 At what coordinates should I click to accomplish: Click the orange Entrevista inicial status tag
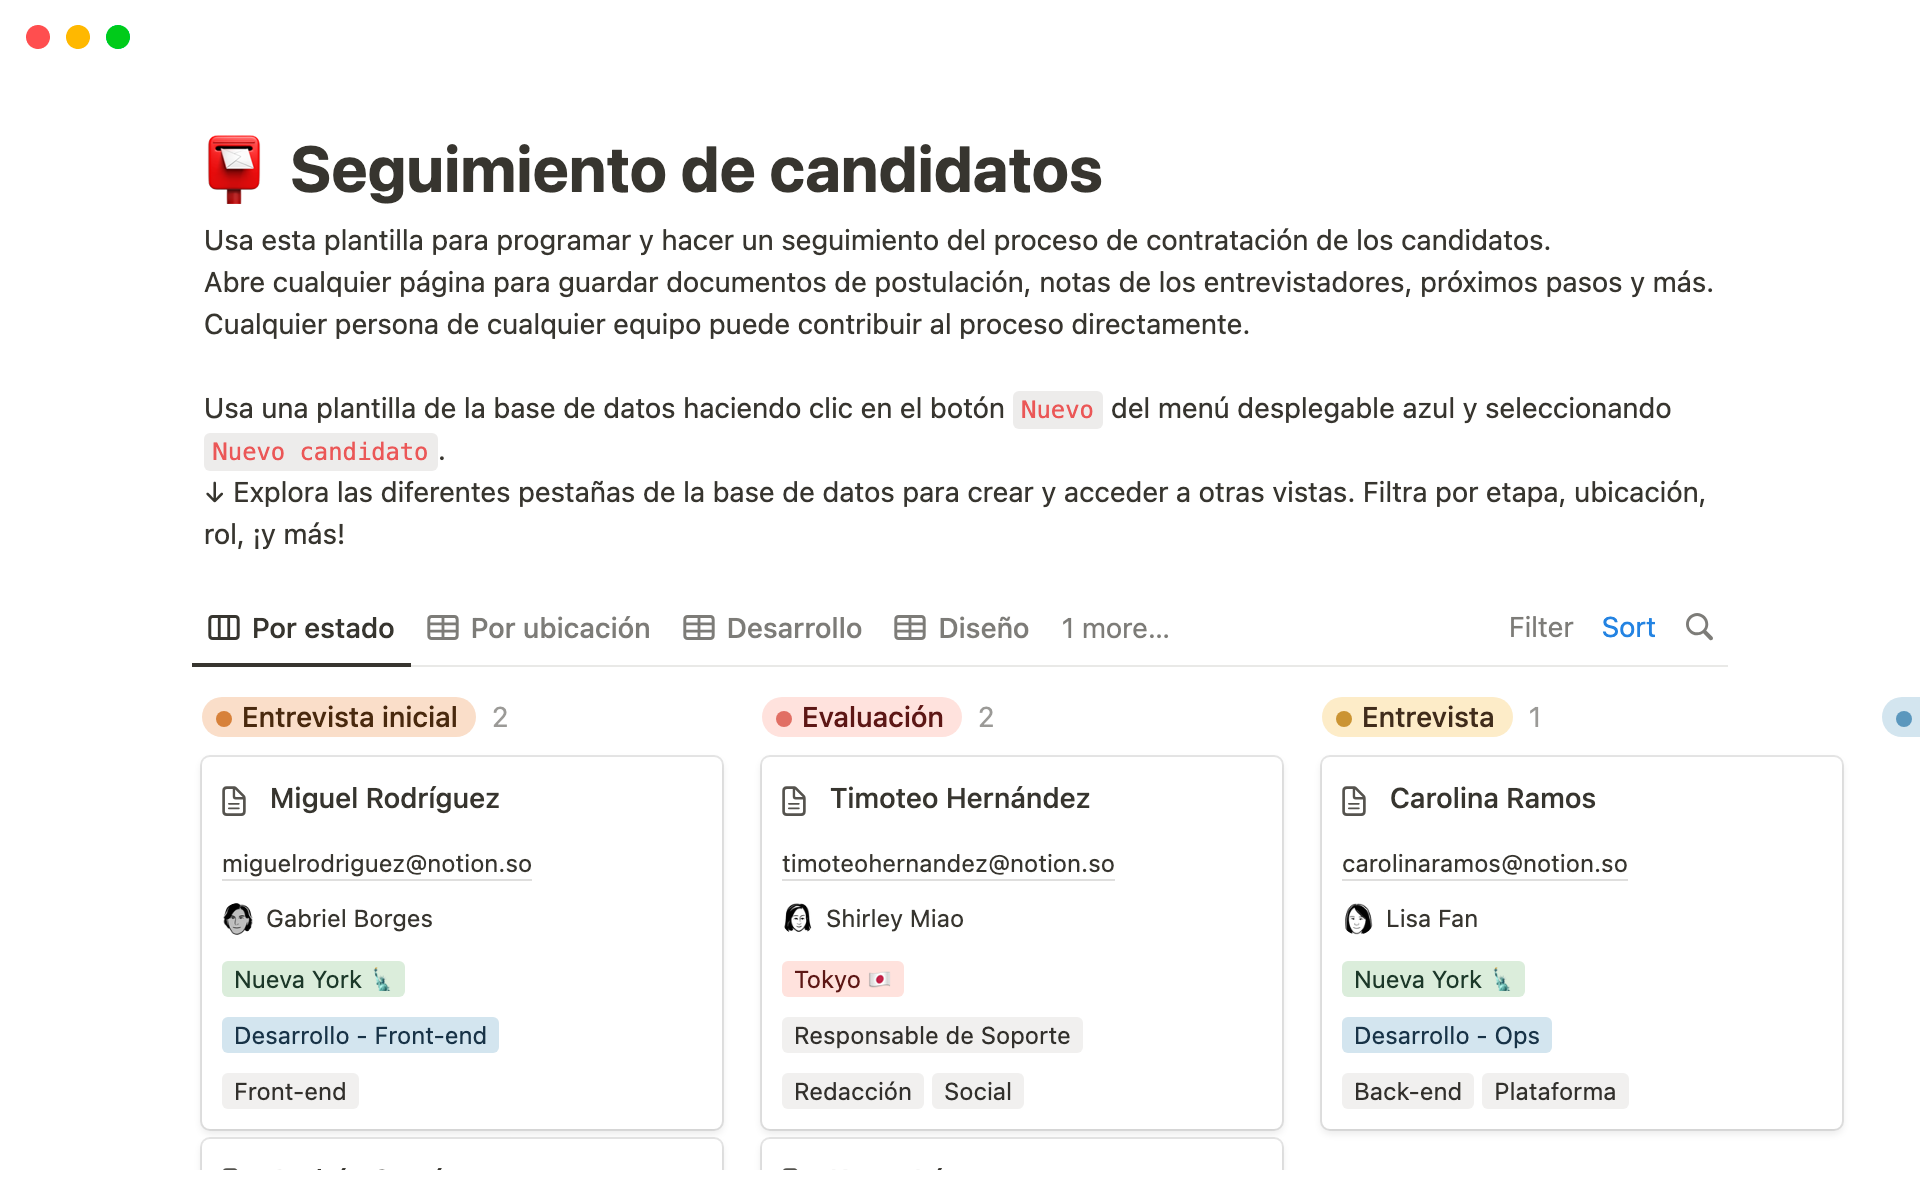[339, 717]
